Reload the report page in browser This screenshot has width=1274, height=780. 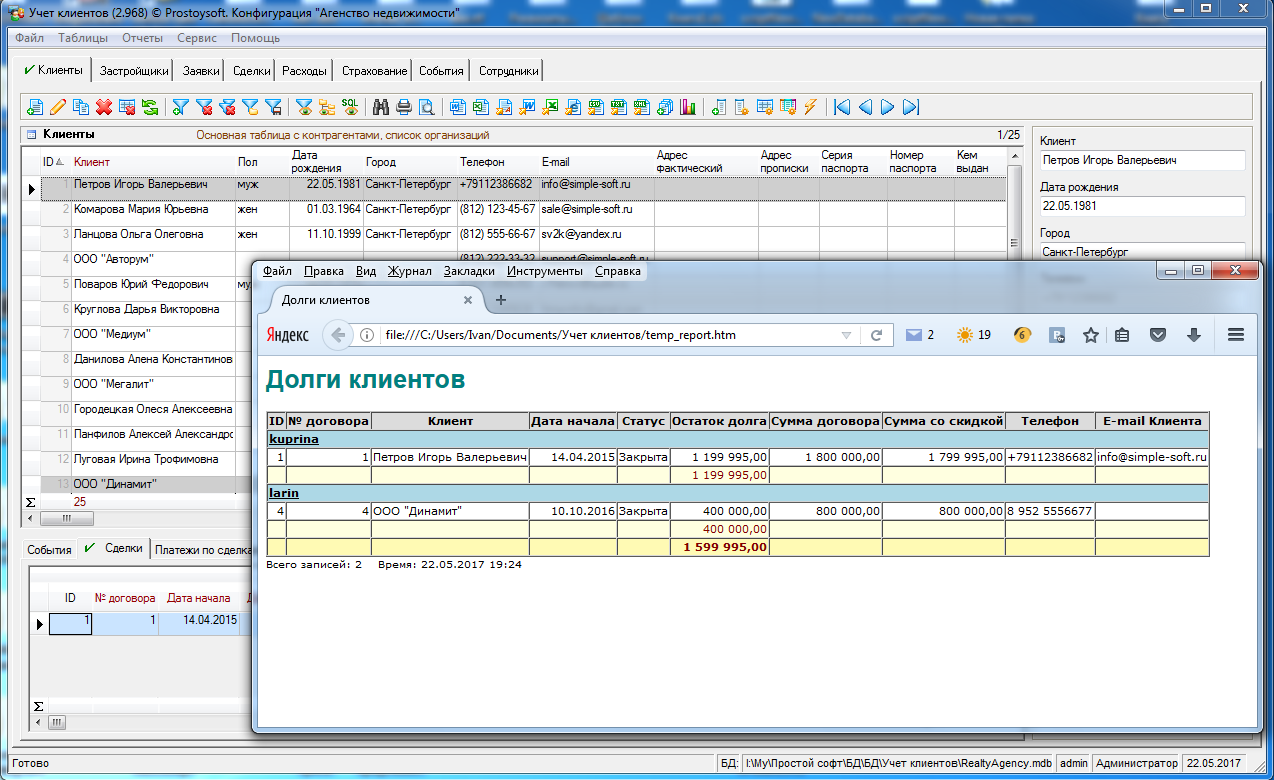click(x=876, y=335)
